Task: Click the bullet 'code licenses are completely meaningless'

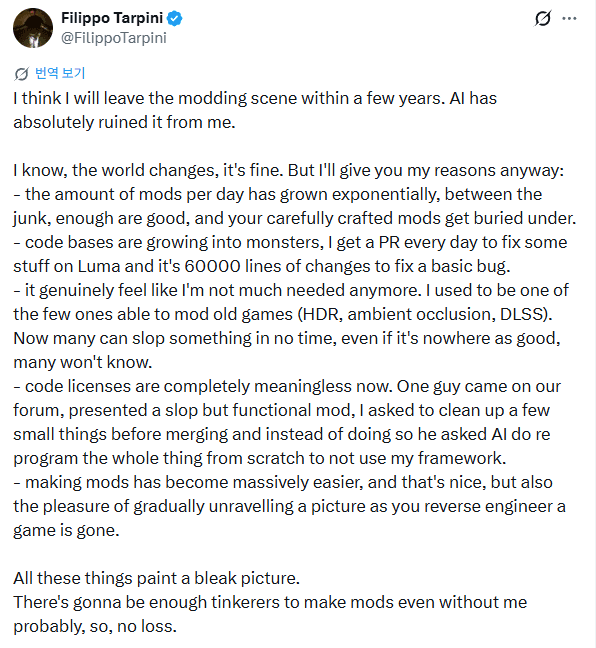Action: click(x=287, y=386)
